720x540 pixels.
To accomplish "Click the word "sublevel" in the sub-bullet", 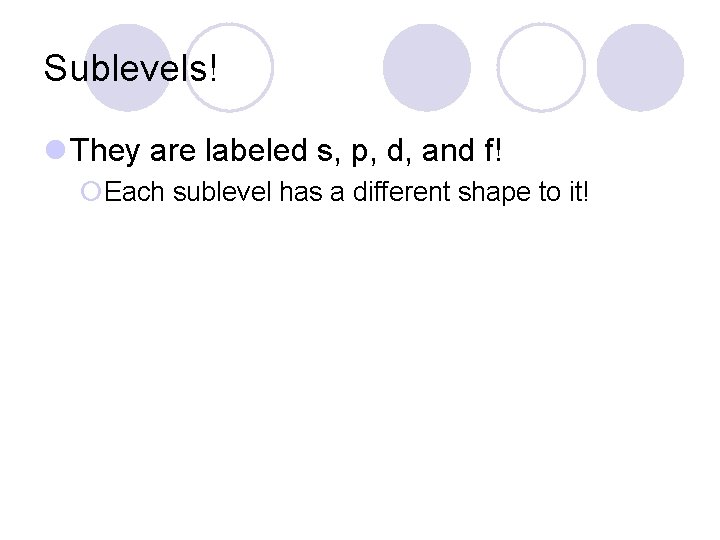I will click(222, 191).
